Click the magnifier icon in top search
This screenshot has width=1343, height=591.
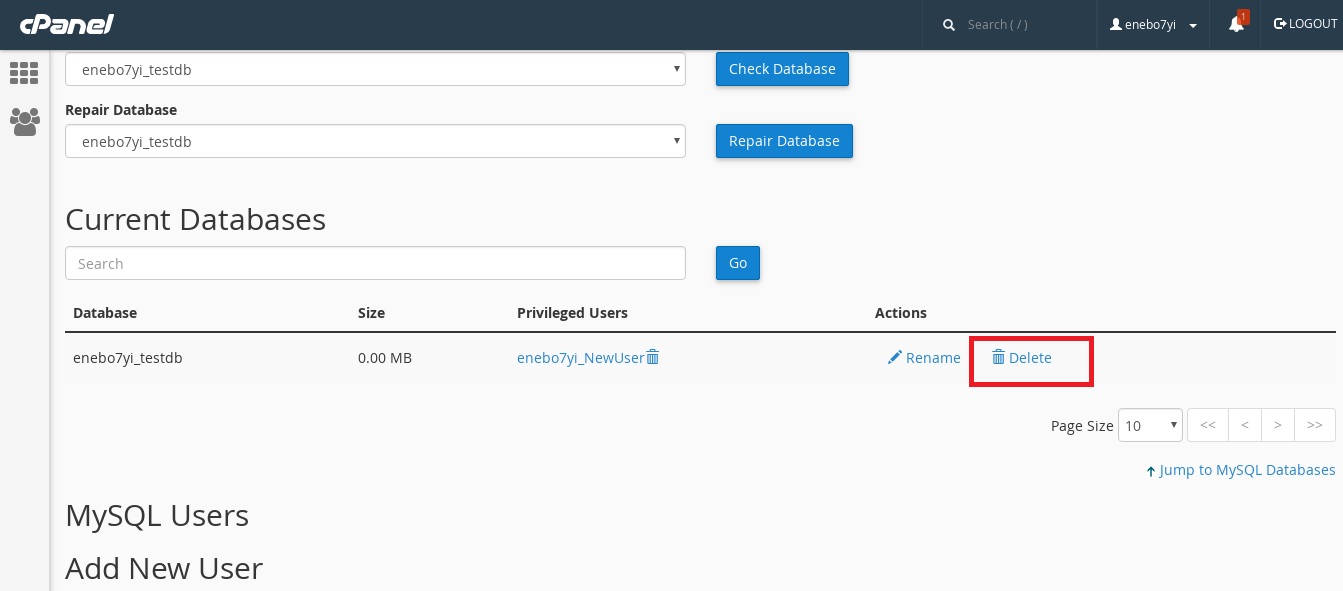point(949,24)
